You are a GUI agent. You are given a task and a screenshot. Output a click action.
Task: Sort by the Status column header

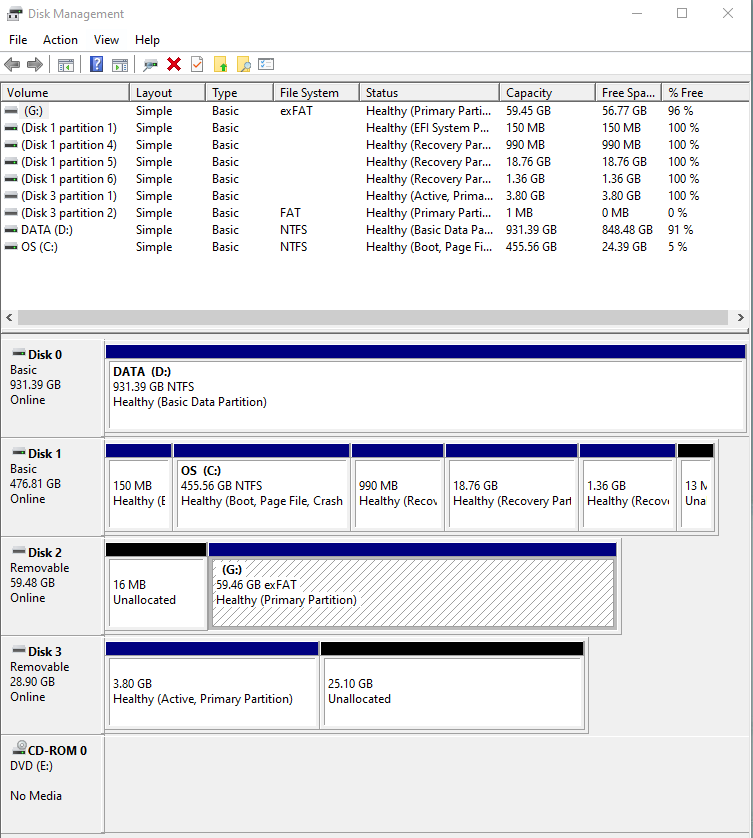point(430,92)
